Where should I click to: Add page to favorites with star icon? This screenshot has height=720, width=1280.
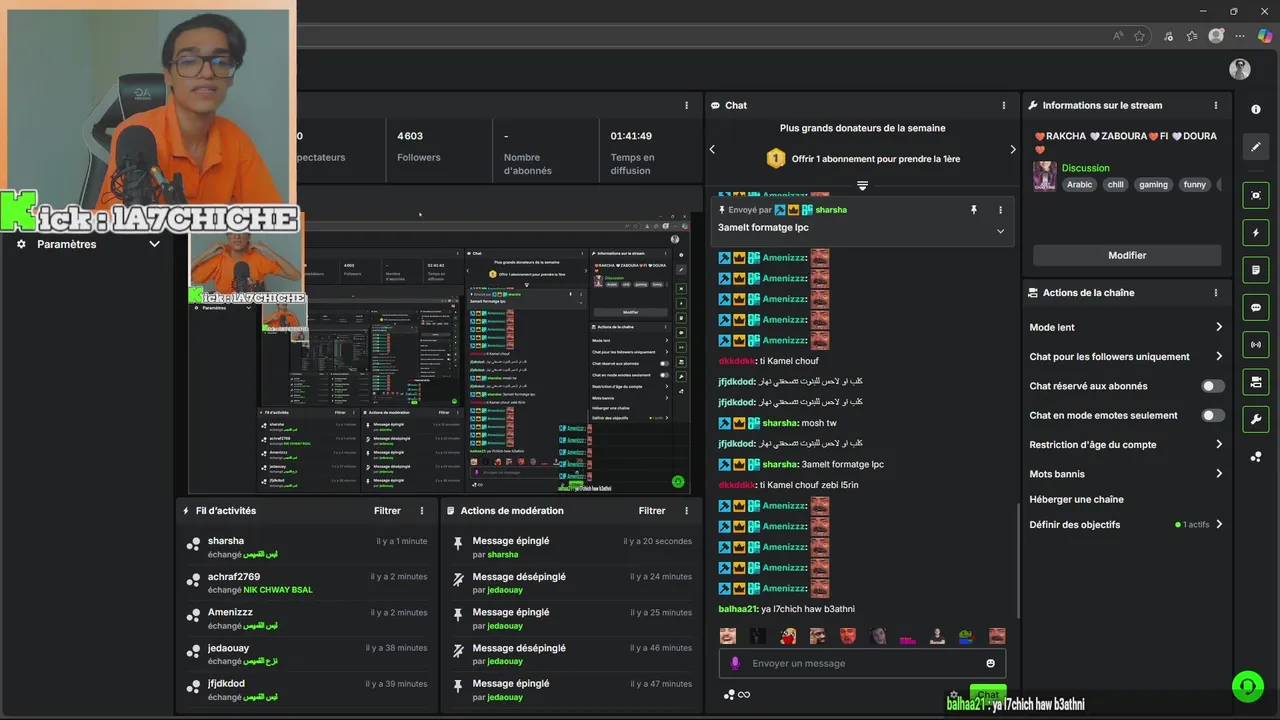pyautogui.click(x=1139, y=36)
